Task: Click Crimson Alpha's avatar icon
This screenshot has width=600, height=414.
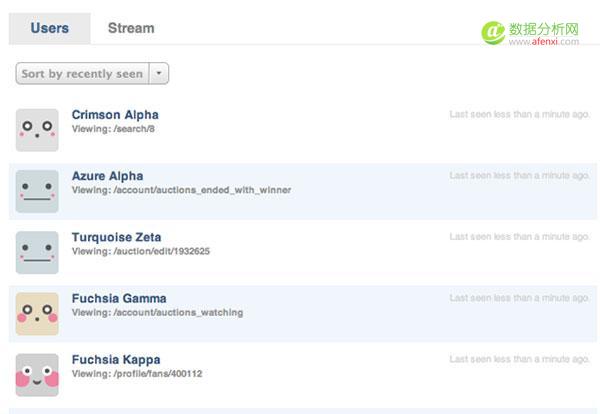Action: click(37, 130)
